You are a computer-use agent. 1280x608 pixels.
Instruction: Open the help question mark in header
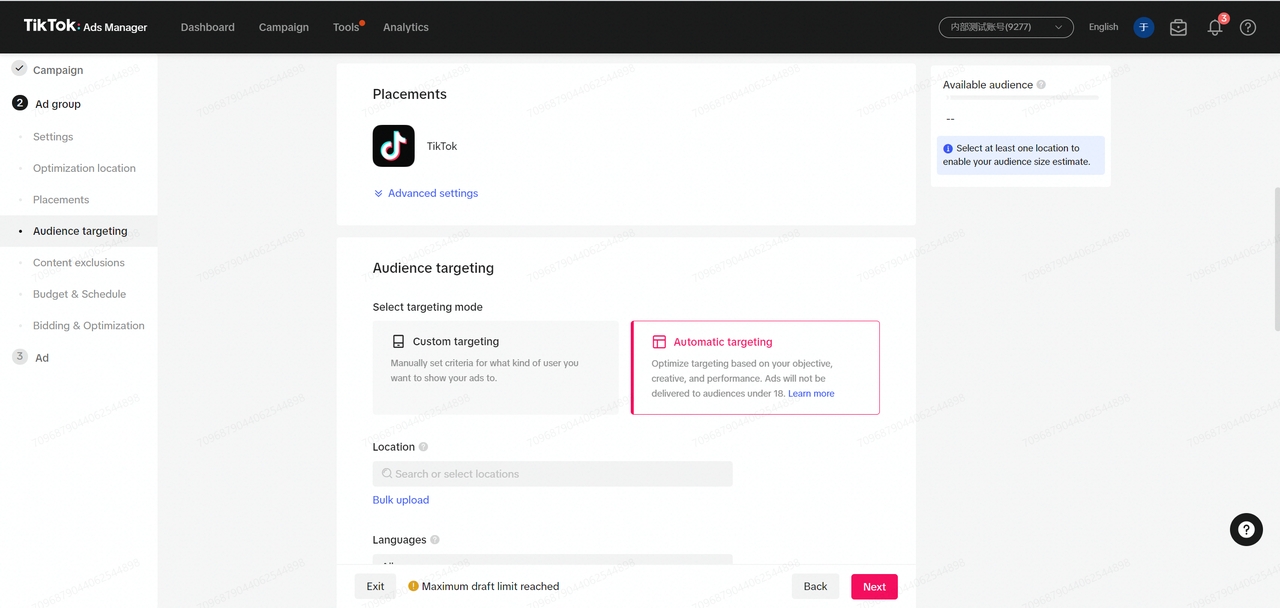coord(1248,28)
